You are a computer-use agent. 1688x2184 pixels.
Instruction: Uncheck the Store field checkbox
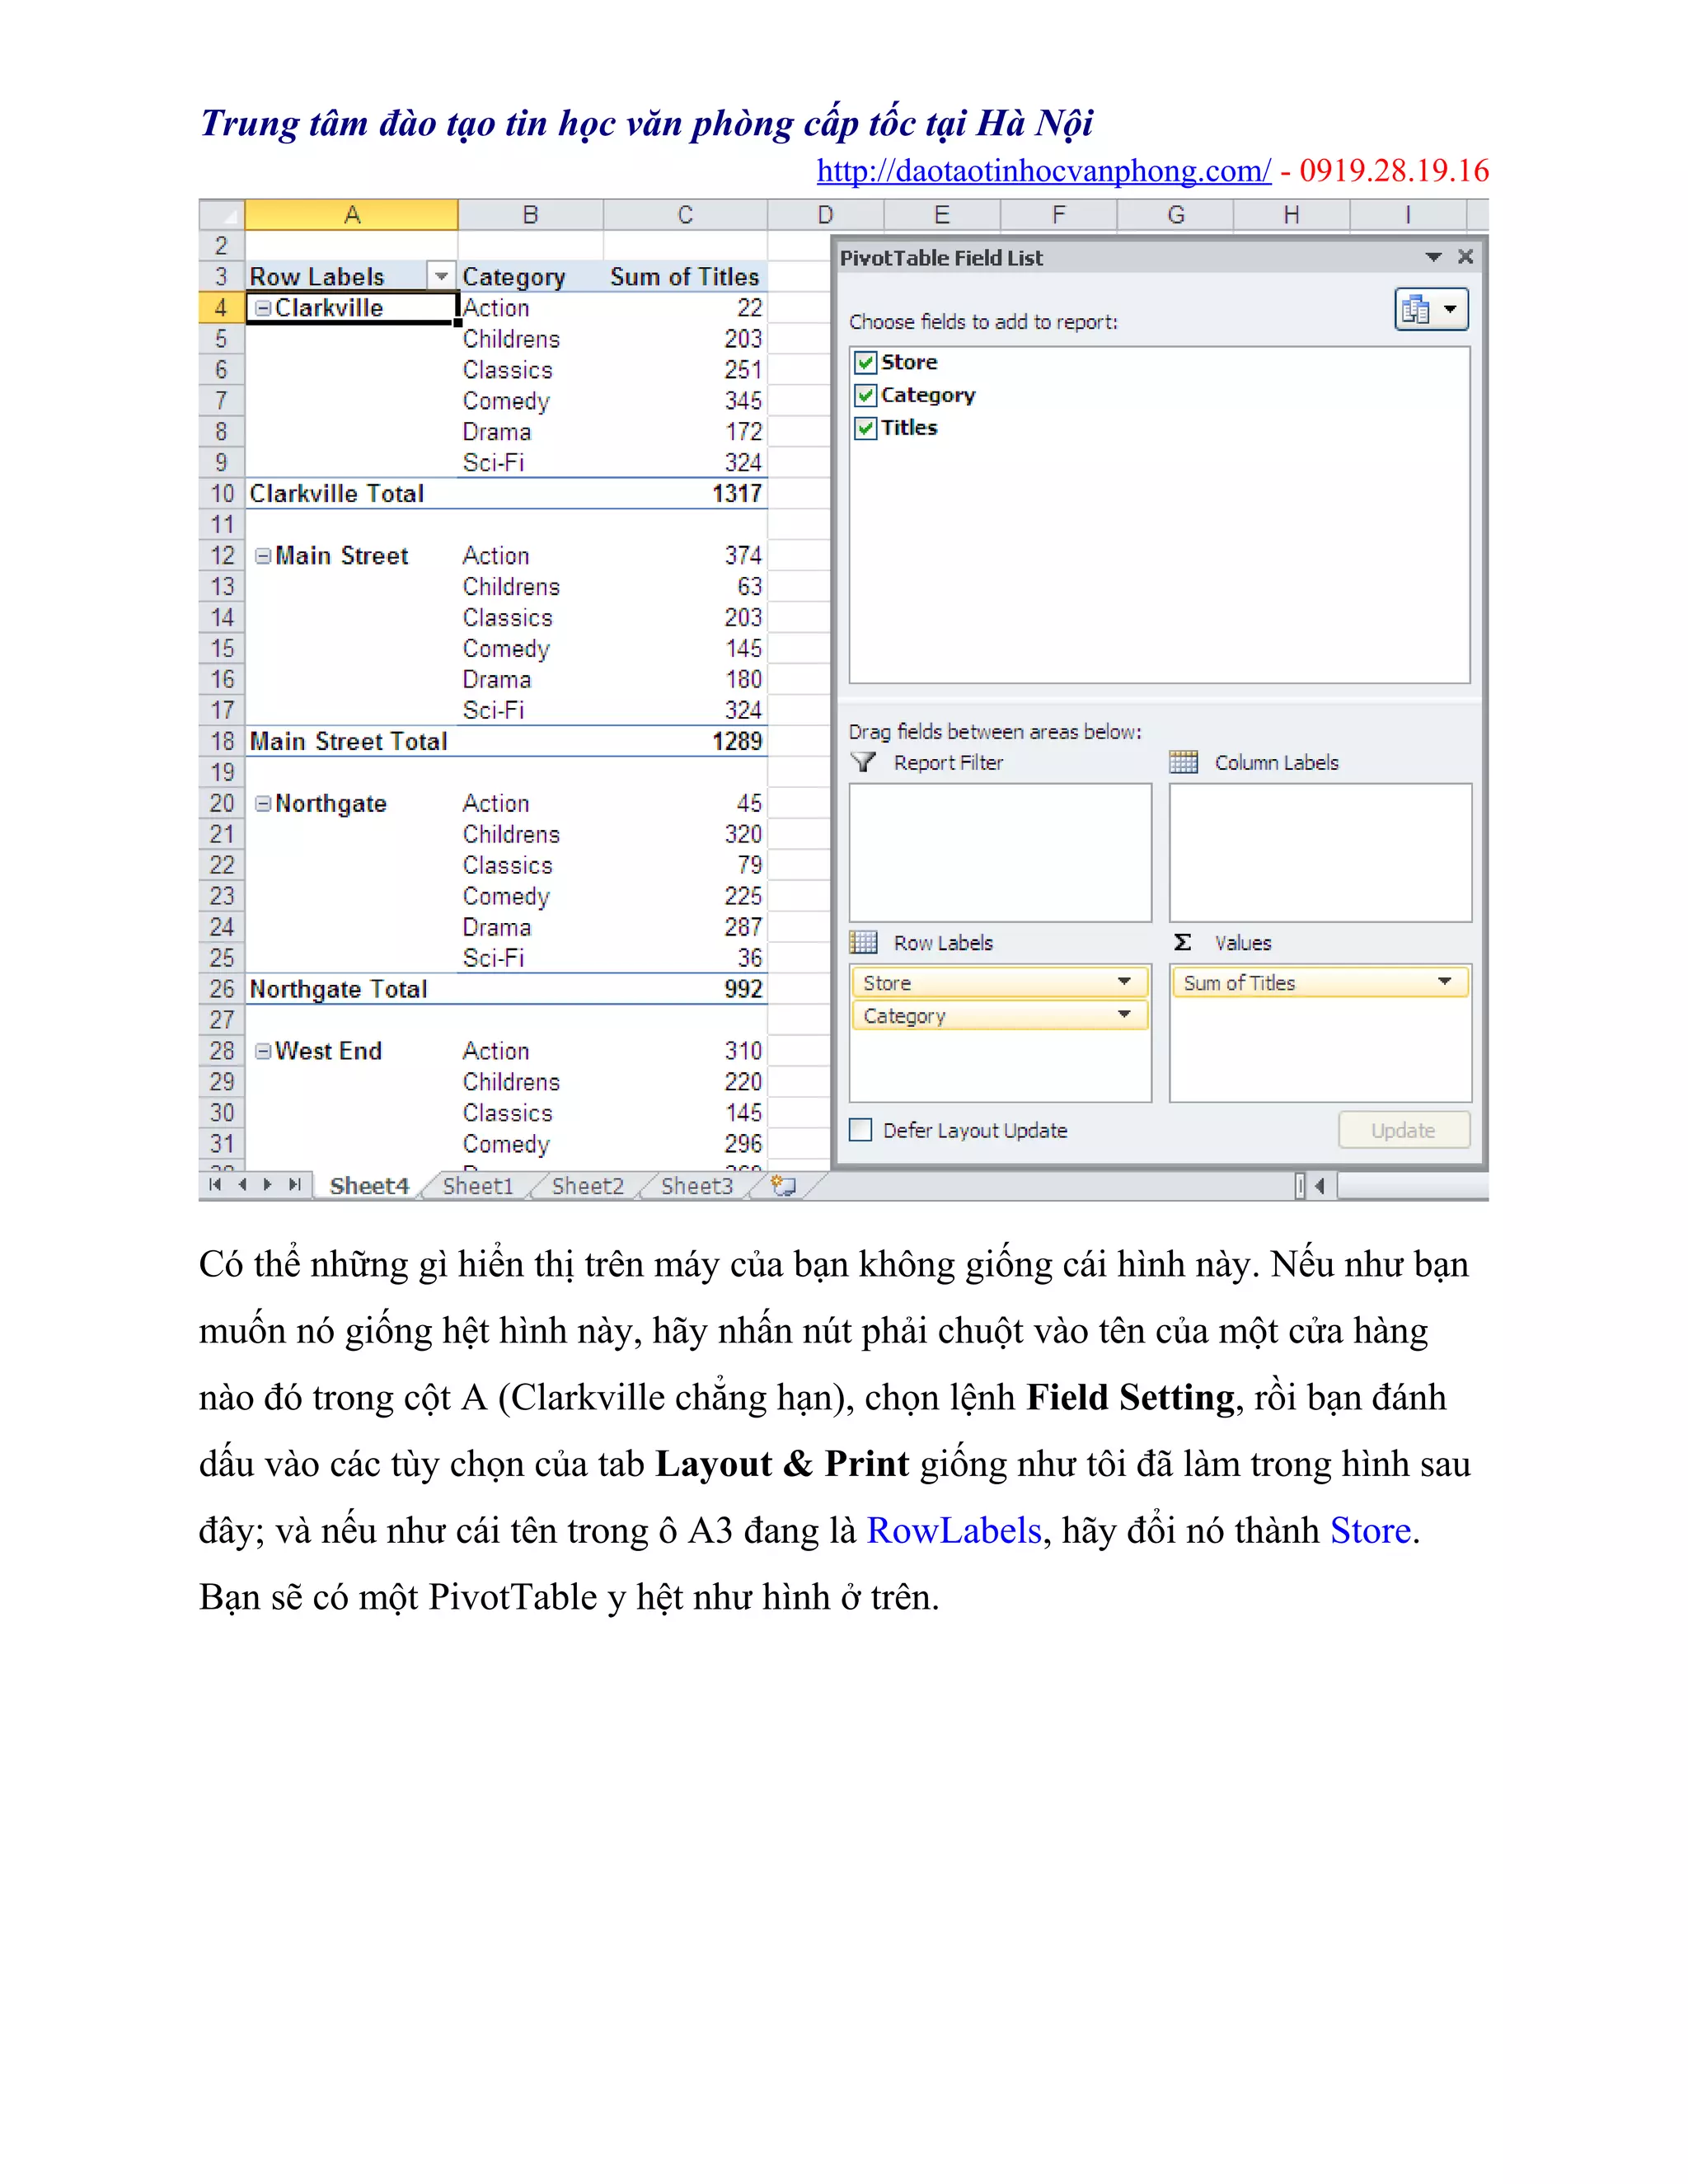[866, 363]
